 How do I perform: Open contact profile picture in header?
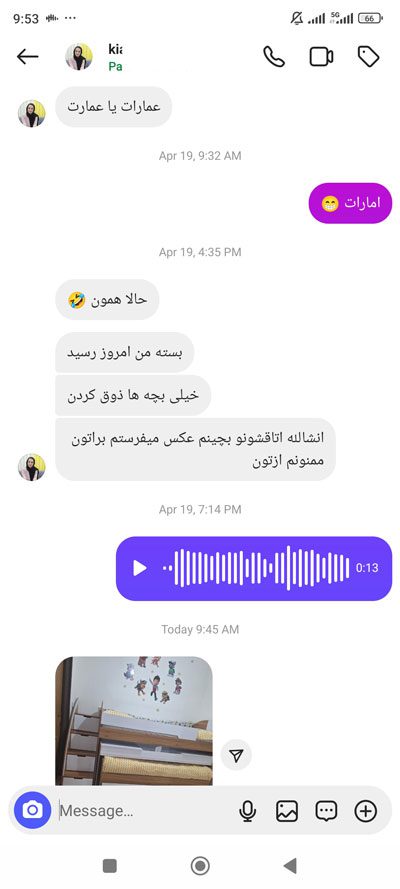click(79, 57)
